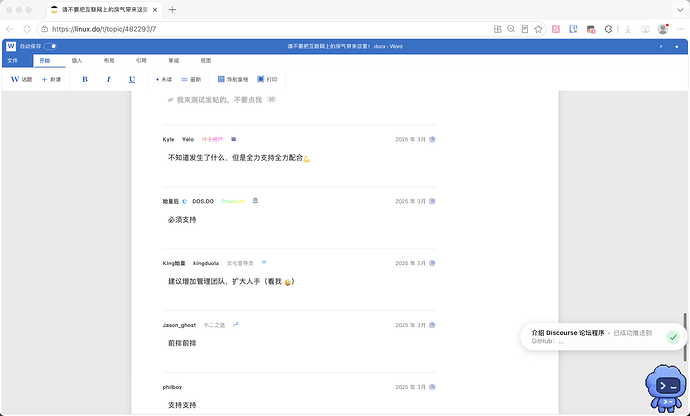Viewport: 690px width, 416px height.
Task: Switch to the 审阅 (Review) tab
Action: coord(173,61)
